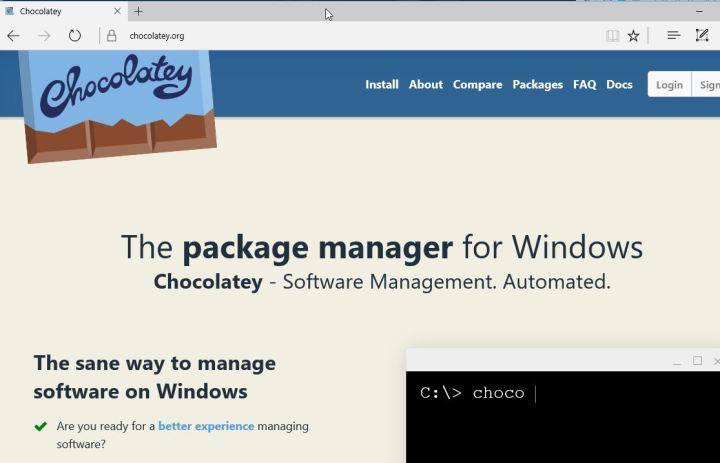Close the Chocolatey browser tab
Viewport: 720px width, 463px height.
tap(117, 11)
